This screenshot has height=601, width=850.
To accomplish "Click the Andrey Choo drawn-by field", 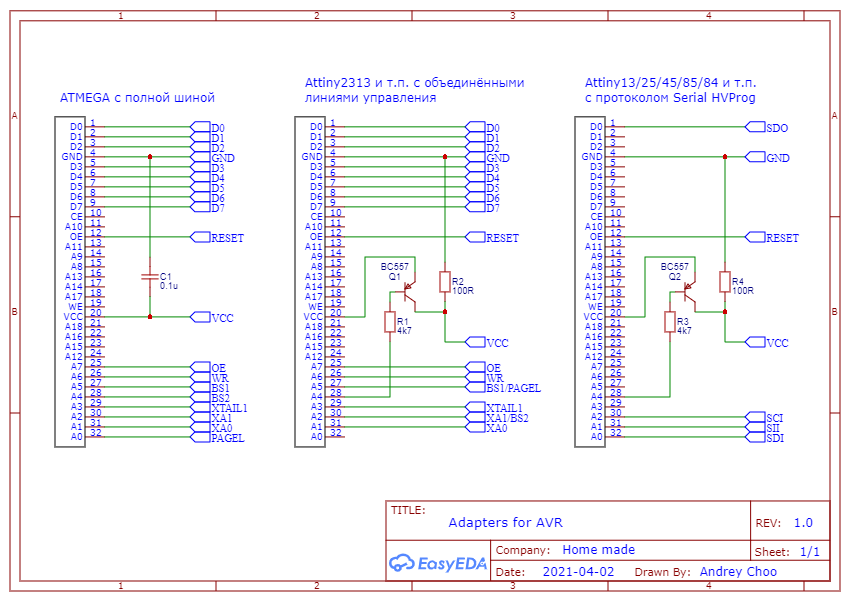I will click(x=738, y=571).
